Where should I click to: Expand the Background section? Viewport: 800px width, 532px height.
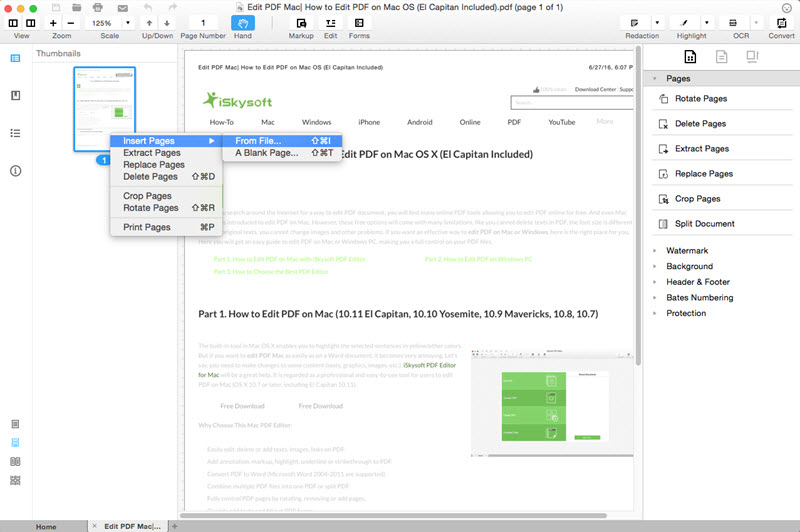(655, 266)
